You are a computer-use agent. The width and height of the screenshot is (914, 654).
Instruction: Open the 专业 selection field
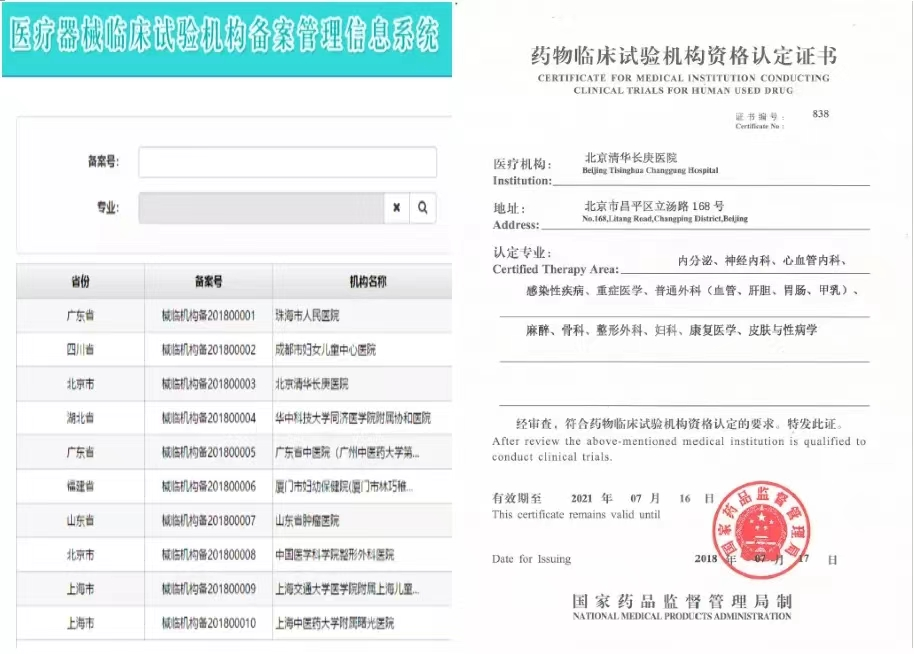coord(261,208)
